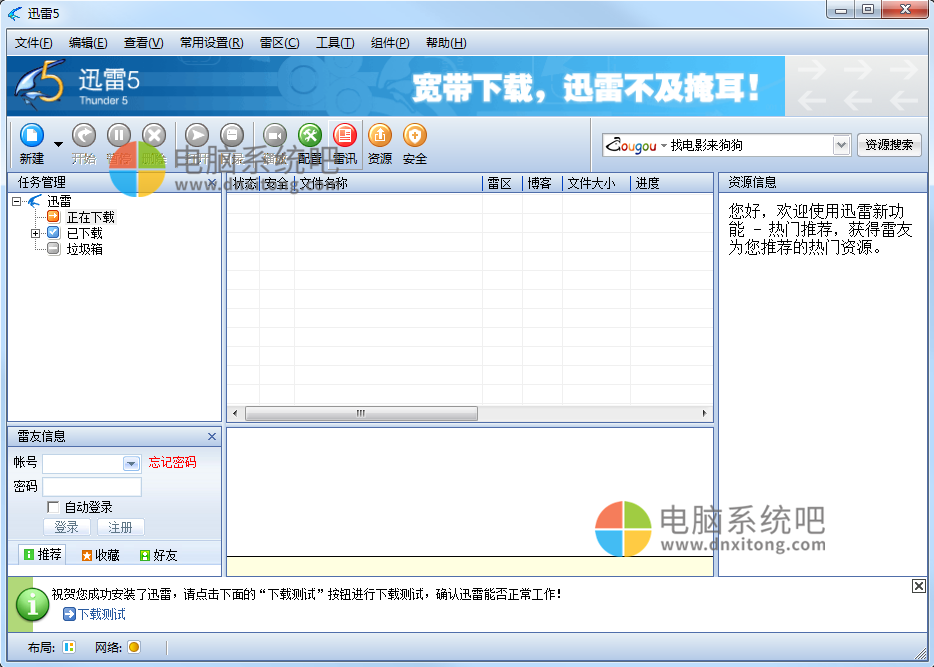Open the dropdown arrow next to 新建

[x=58, y=144]
